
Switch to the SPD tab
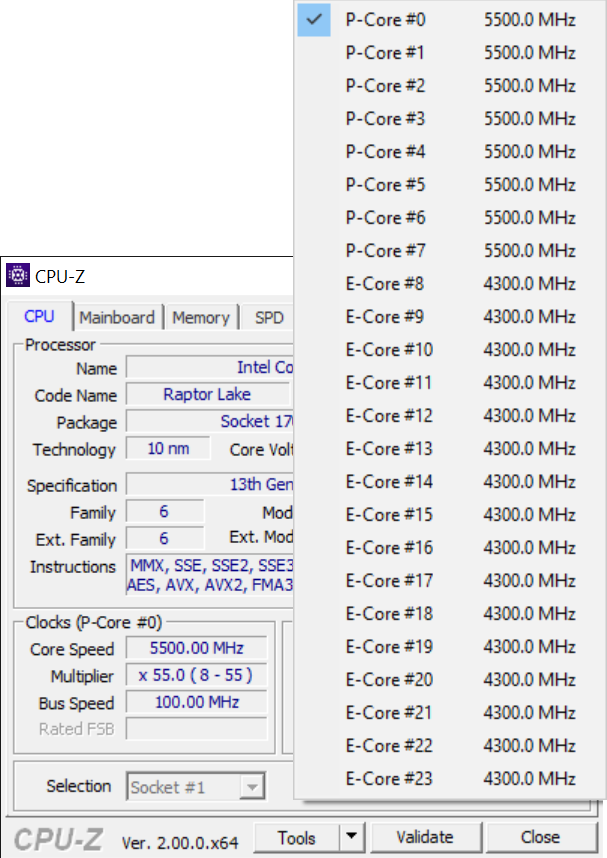(269, 317)
